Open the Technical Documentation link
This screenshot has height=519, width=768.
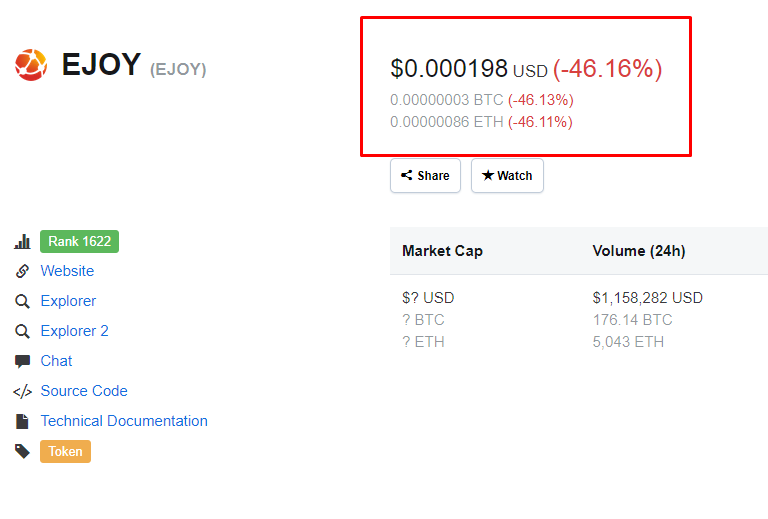[x=124, y=421]
